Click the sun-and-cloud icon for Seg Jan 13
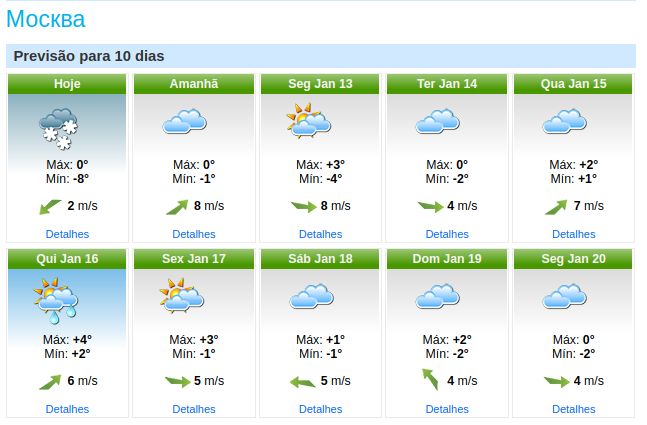 point(309,120)
